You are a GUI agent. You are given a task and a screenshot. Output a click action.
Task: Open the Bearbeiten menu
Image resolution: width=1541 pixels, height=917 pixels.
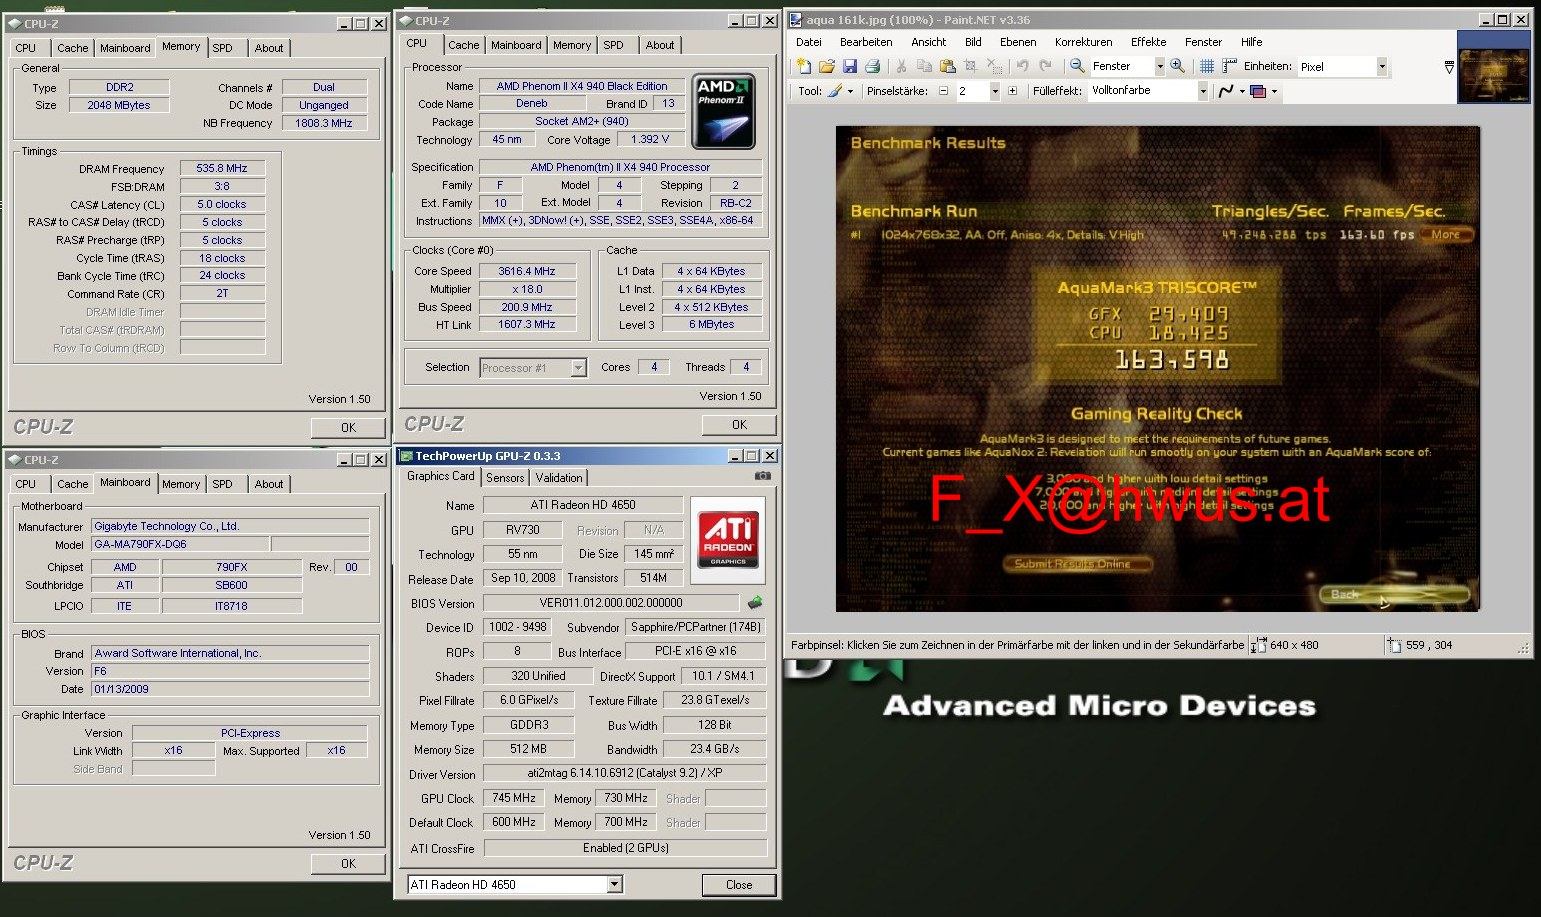point(866,42)
